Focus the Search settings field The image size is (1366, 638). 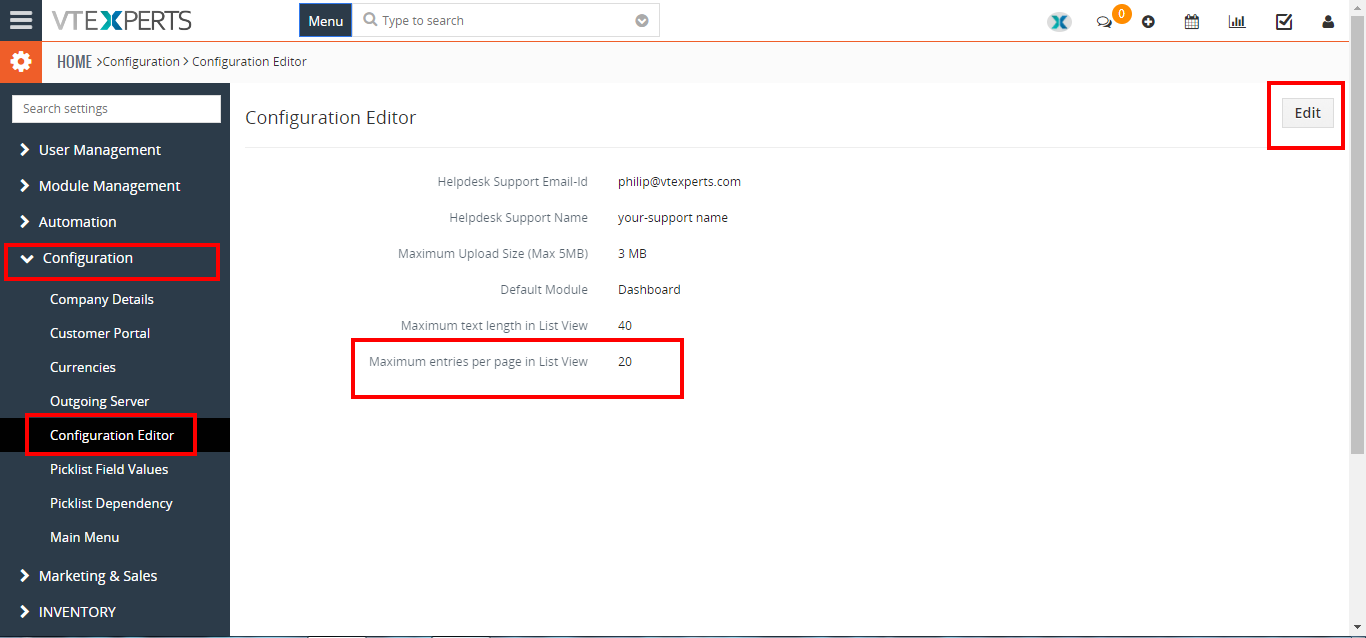click(116, 109)
